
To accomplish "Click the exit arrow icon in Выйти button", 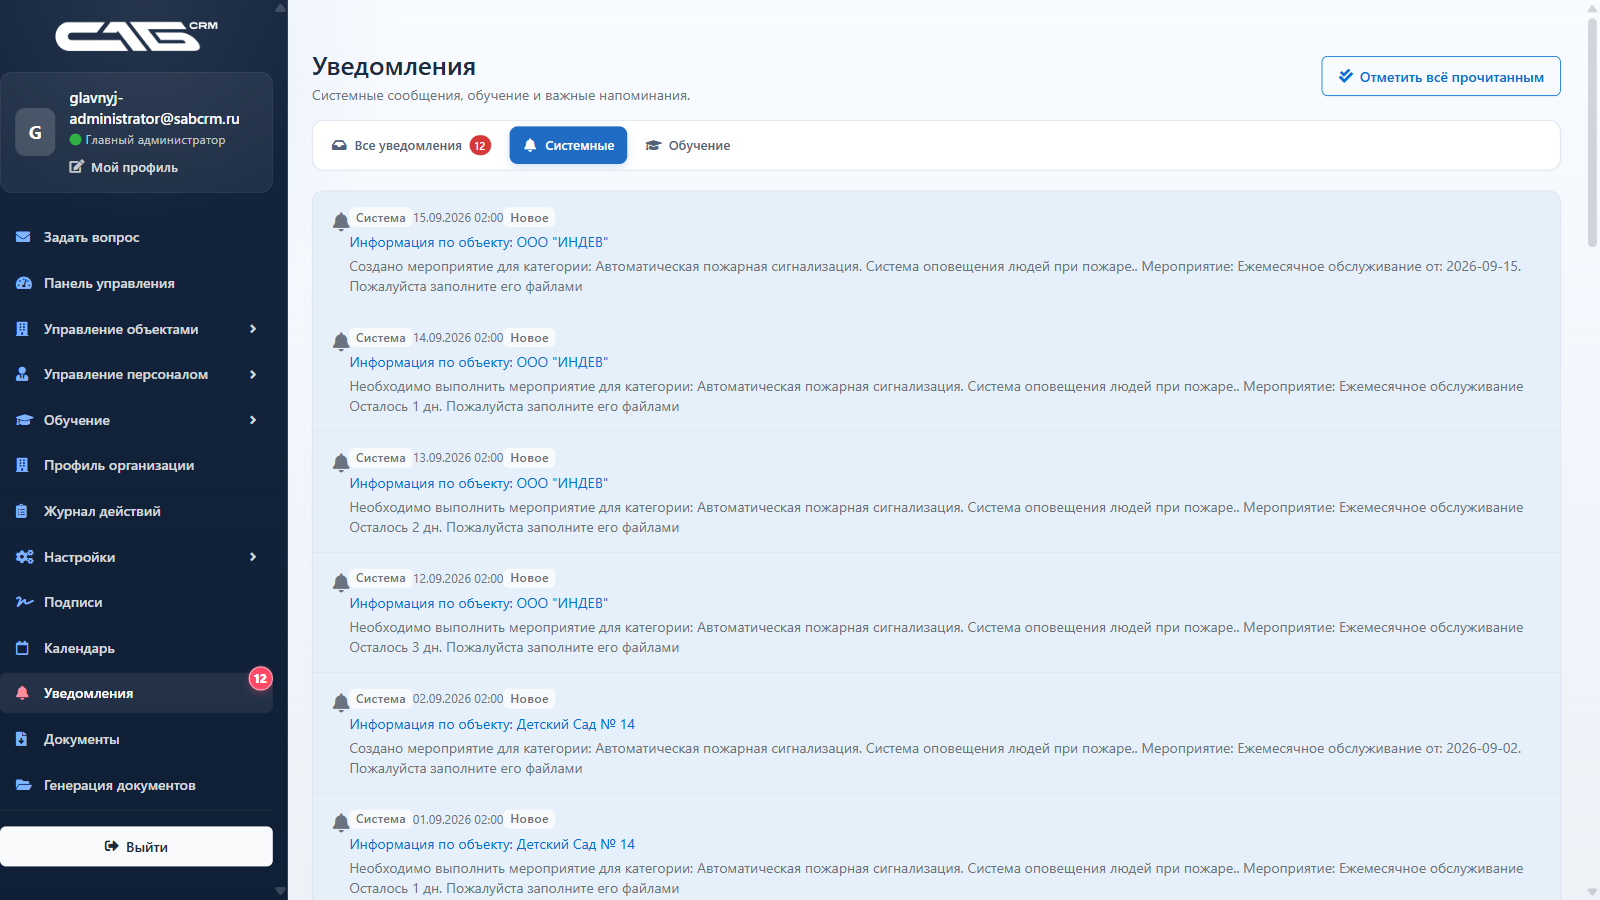I will (112, 846).
